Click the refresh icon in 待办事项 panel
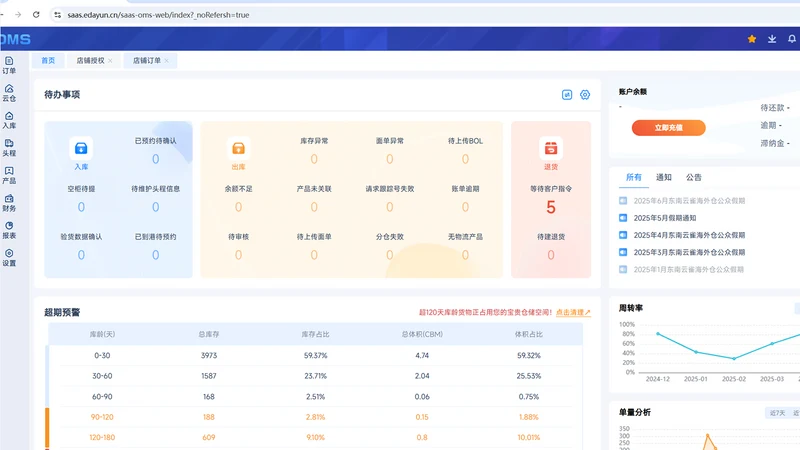Screen dimensions: 800x450 (567, 95)
